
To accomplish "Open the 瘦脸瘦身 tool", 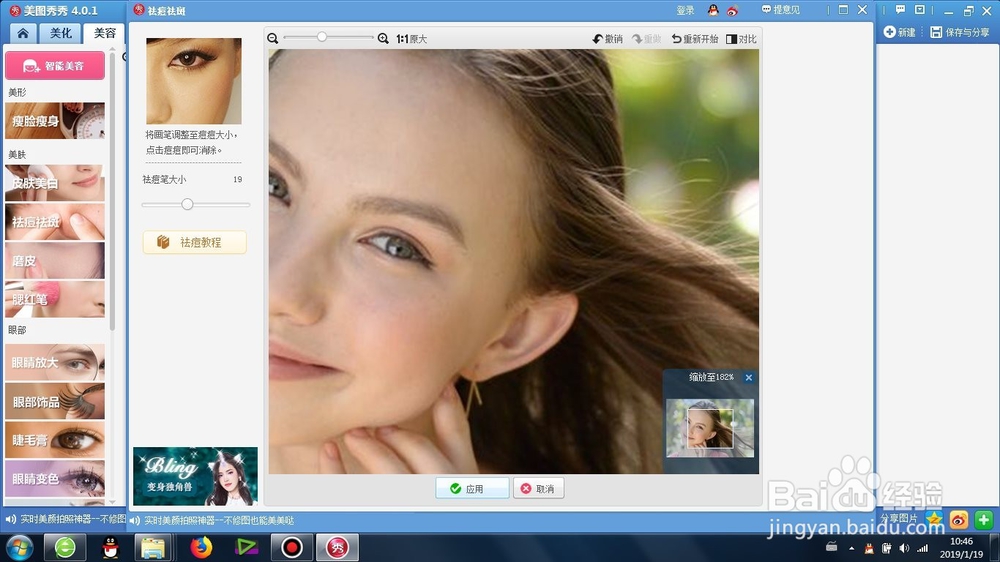I will coord(55,121).
